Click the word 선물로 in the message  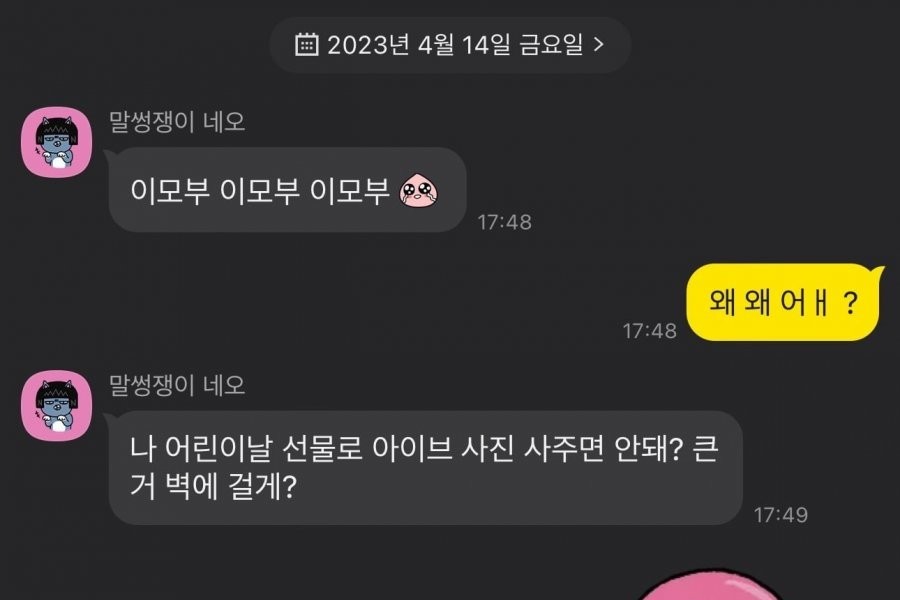pyautogui.click(x=322, y=449)
